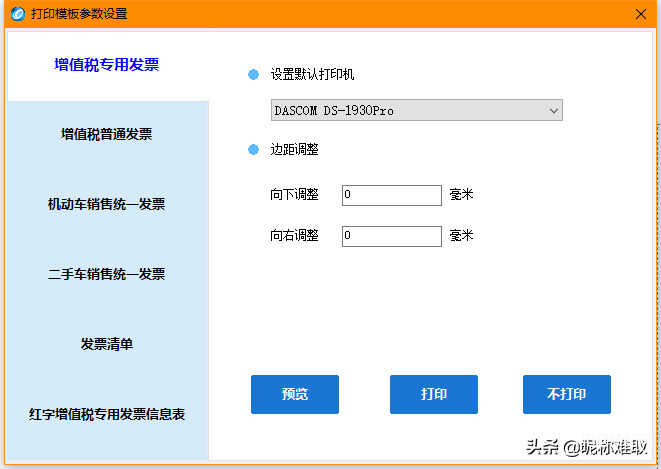Screen dimensions: 661x469
Task: Switch to 增值税普通发票 tab
Action: (107, 134)
